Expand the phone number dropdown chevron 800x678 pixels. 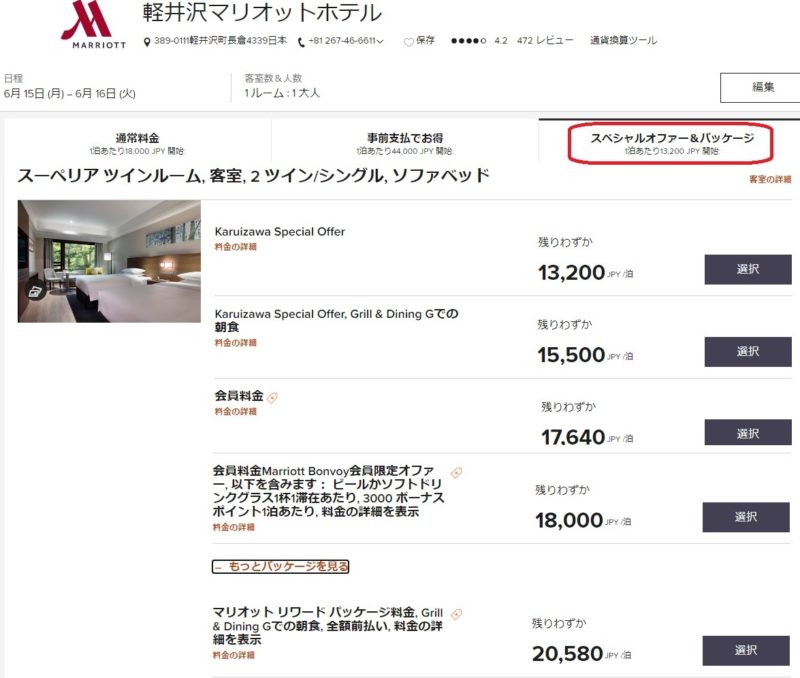point(380,41)
